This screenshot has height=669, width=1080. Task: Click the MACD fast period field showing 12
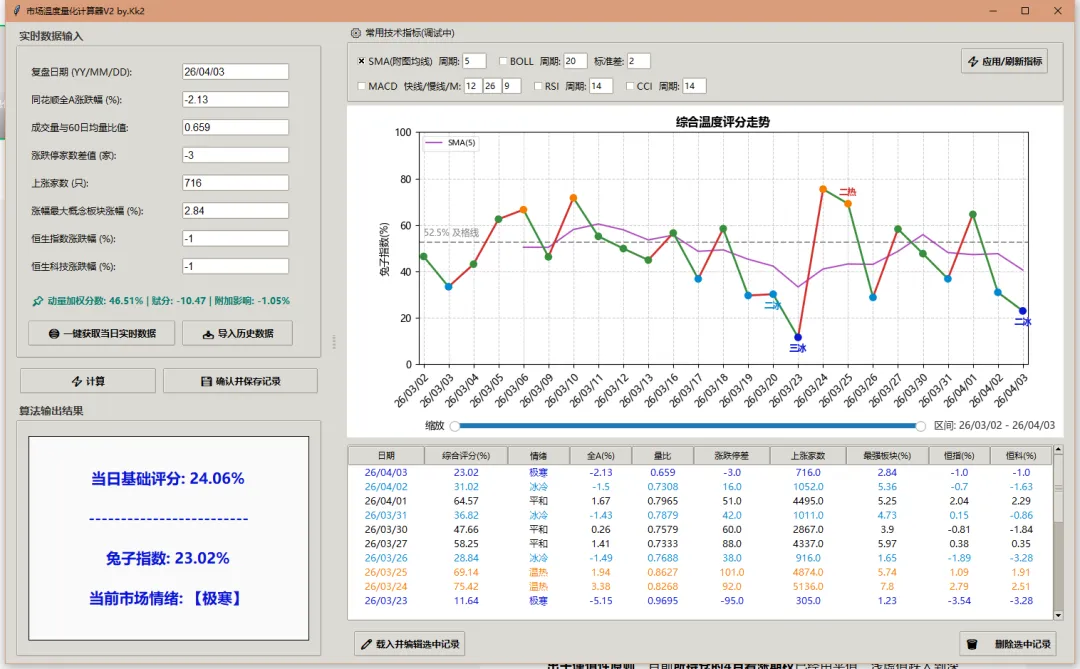click(472, 86)
